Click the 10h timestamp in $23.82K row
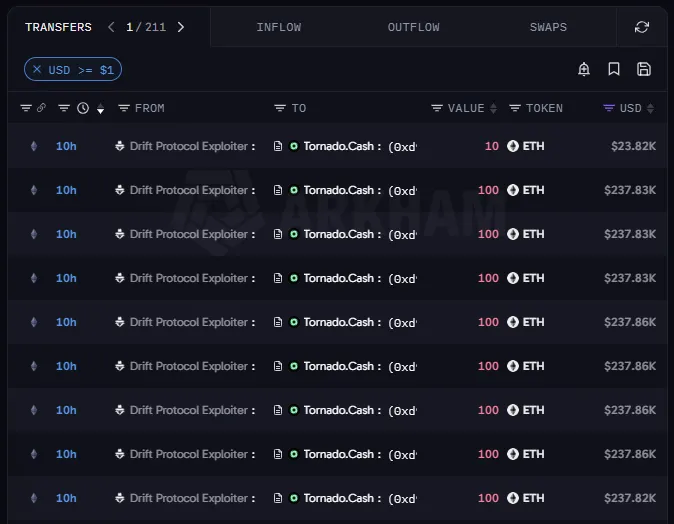Image resolution: width=674 pixels, height=524 pixels. [x=66, y=146]
